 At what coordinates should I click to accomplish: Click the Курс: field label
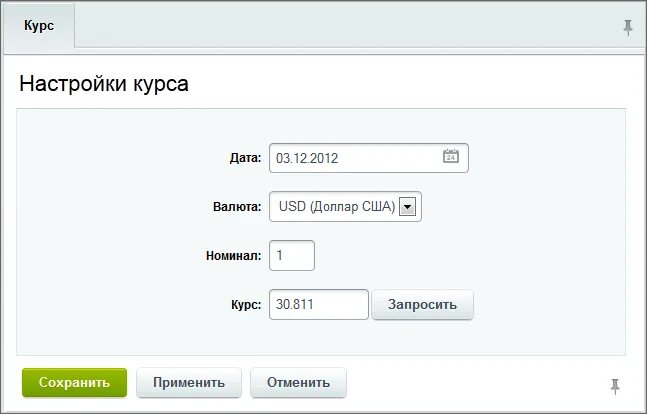[246, 305]
